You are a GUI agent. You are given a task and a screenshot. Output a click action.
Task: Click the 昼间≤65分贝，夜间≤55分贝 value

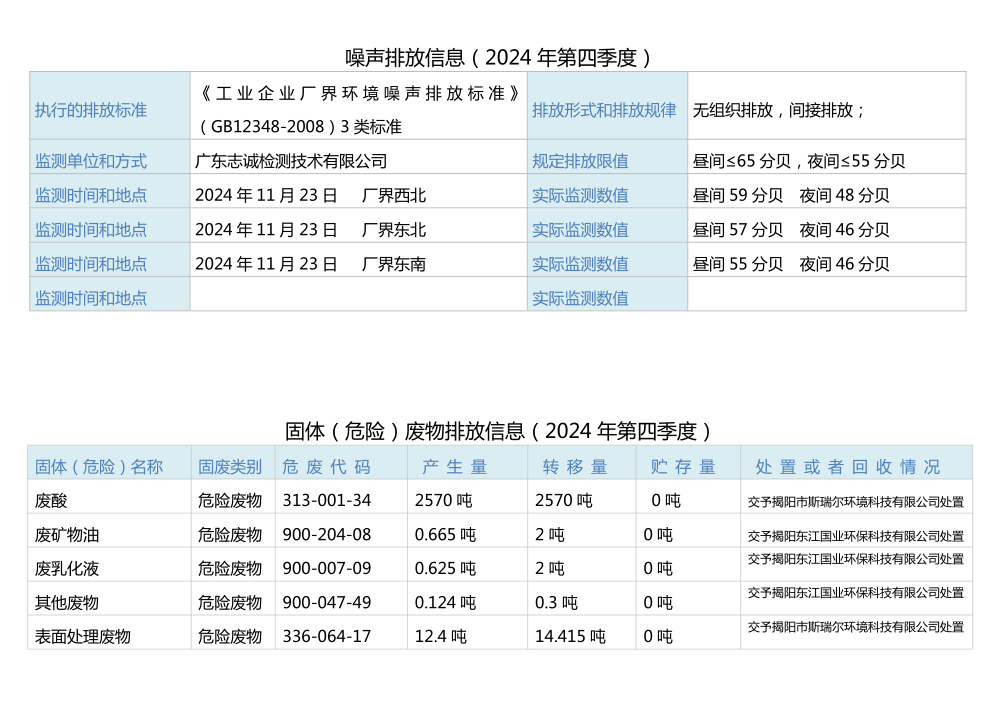click(x=798, y=161)
